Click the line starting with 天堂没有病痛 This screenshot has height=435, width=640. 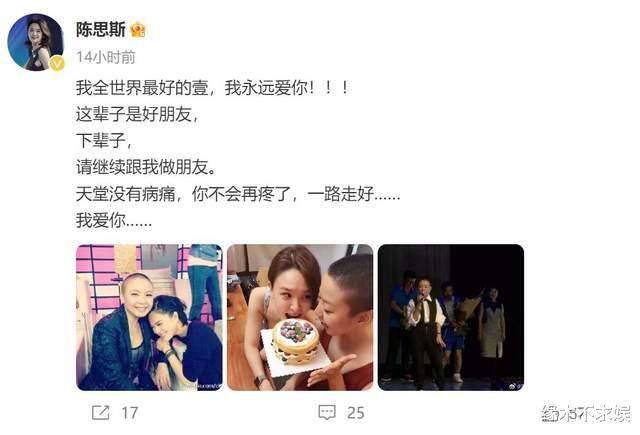pos(238,194)
